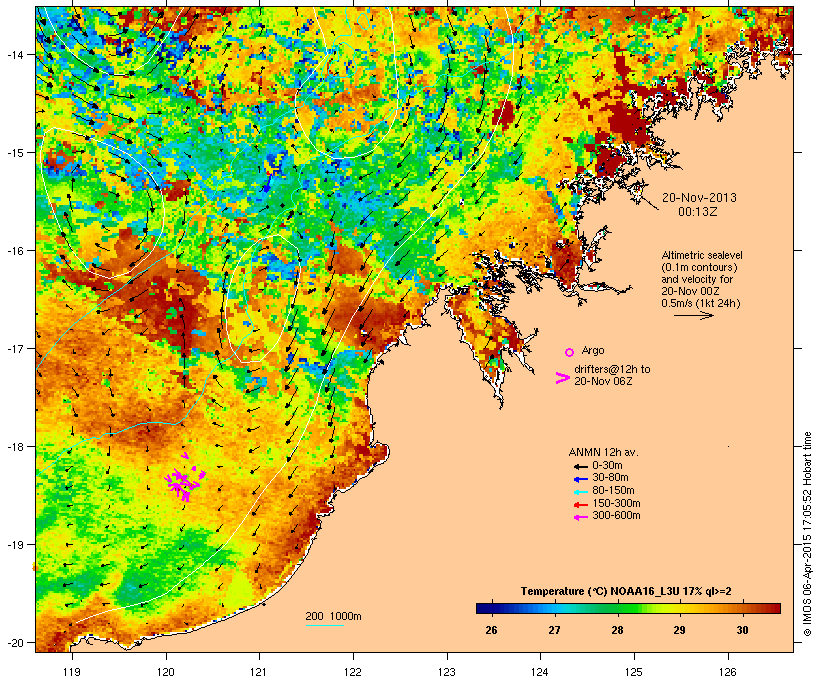
Task: Click the 'ANMN 12h av.' heading
Action: (x=603, y=452)
